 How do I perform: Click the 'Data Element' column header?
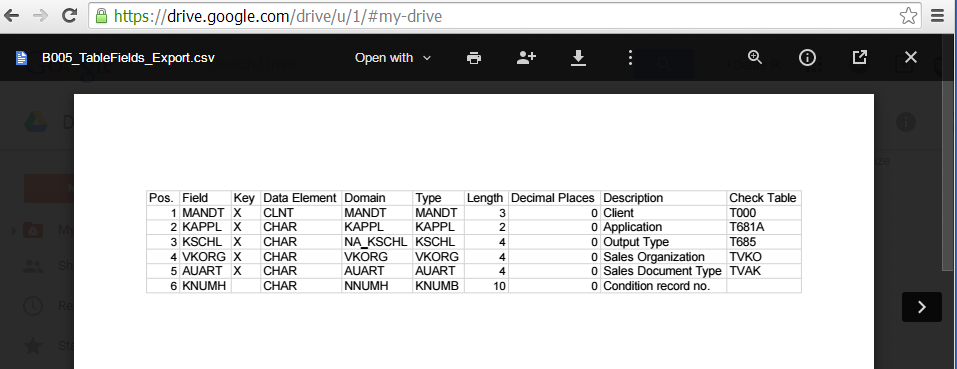click(301, 198)
